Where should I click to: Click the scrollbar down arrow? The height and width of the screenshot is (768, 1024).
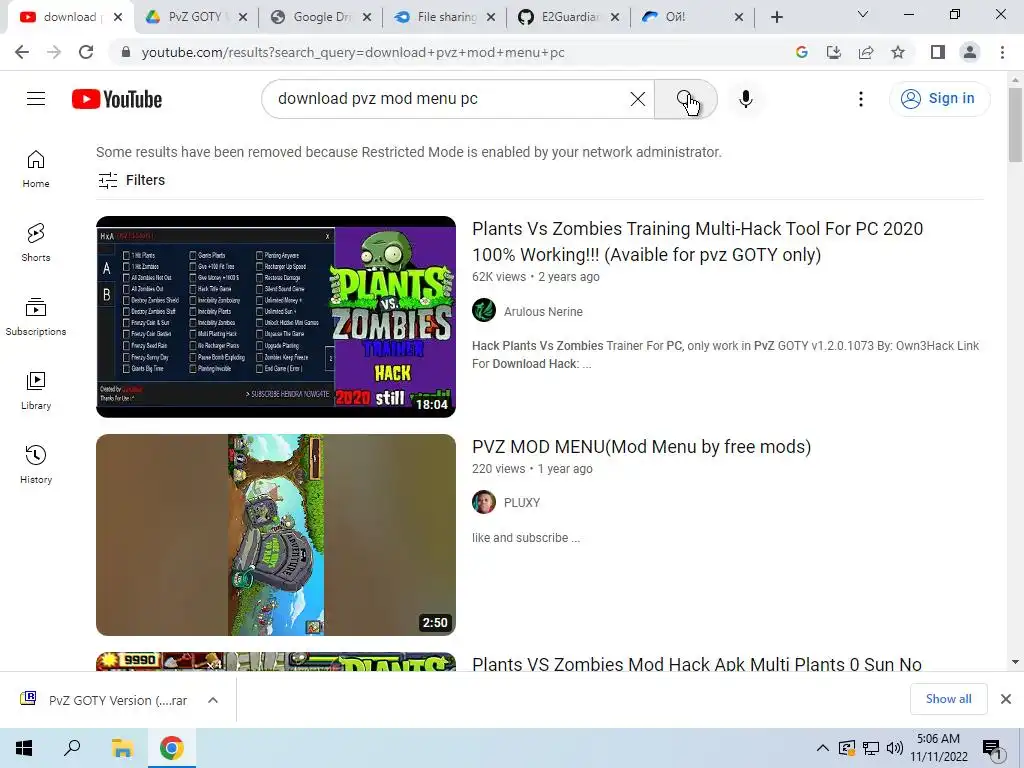[x=1015, y=662]
